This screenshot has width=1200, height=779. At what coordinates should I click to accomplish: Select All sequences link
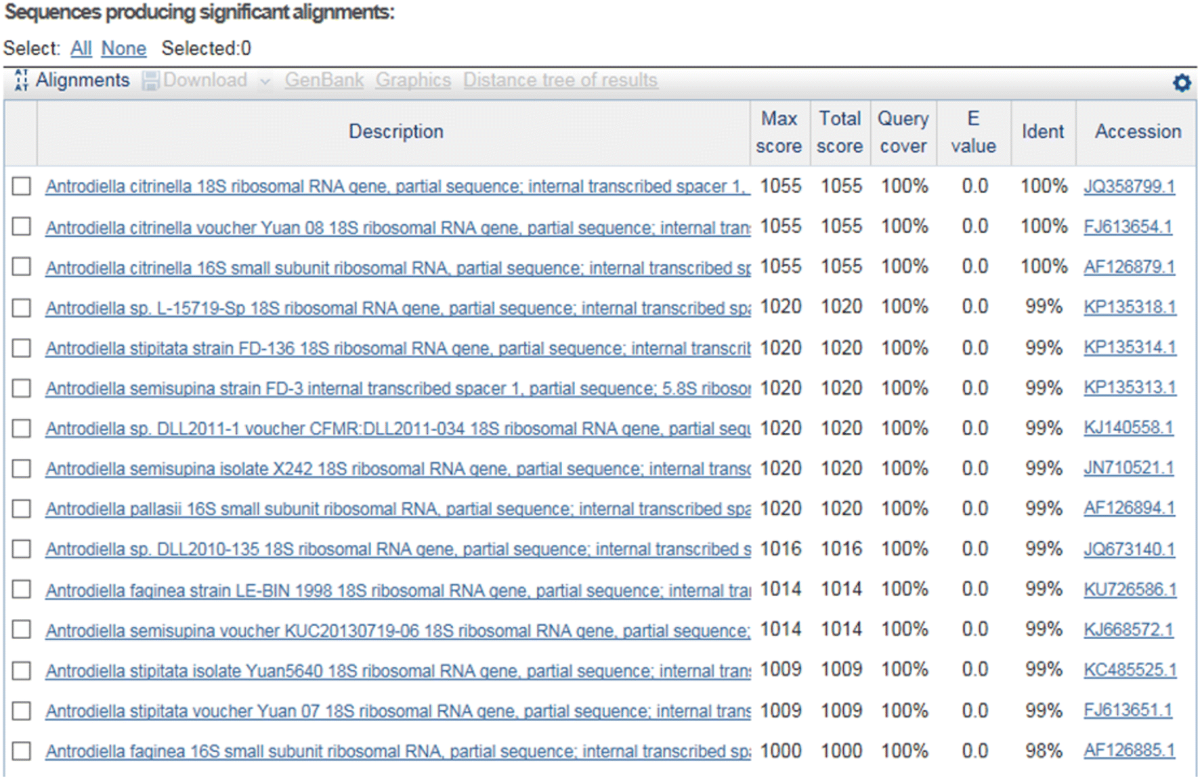pos(81,48)
